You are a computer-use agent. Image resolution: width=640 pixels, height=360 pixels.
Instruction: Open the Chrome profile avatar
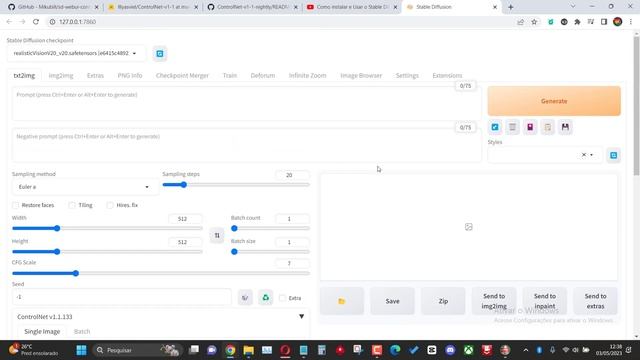(618, 22)
